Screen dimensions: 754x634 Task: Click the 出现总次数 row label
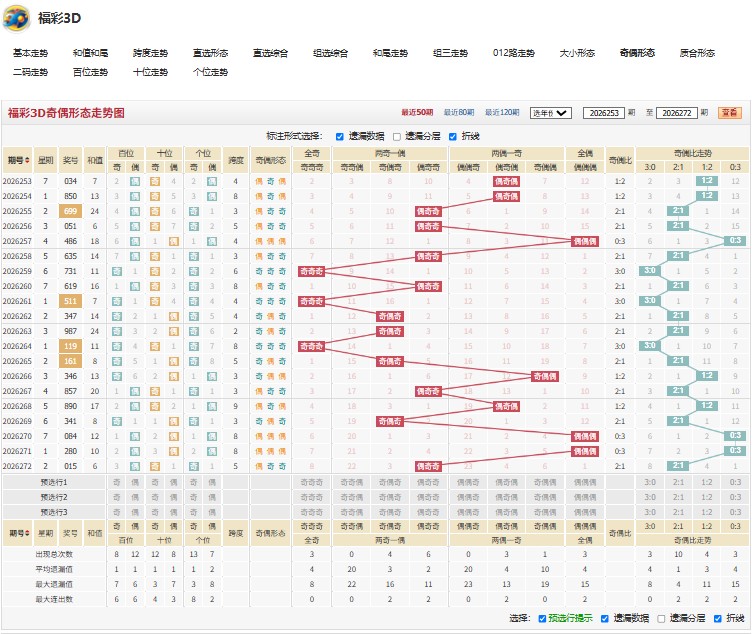pyautogui.click(x=54, y=554)
